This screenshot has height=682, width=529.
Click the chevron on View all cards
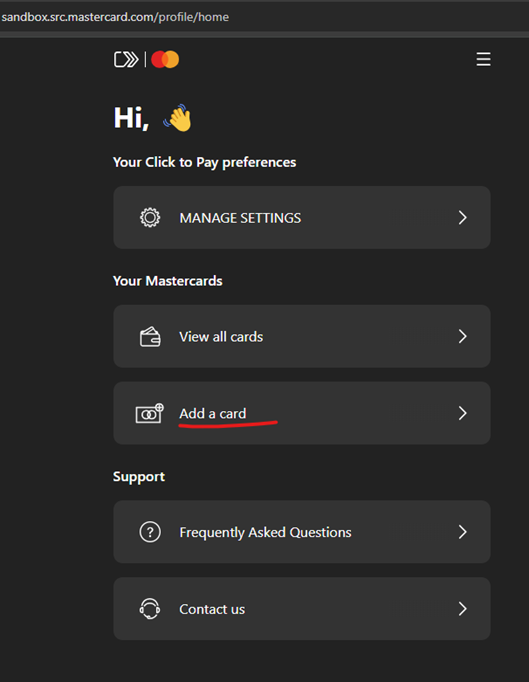462,336
